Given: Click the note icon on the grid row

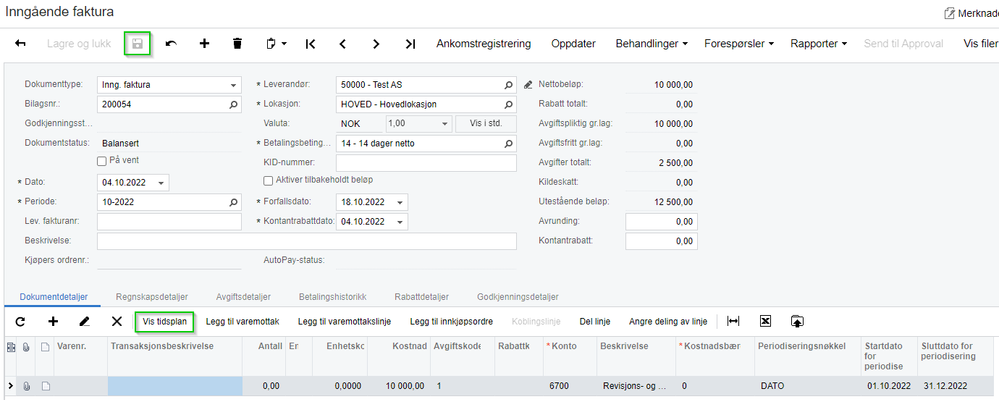Looking at the screenshot, I should point(45,386).
